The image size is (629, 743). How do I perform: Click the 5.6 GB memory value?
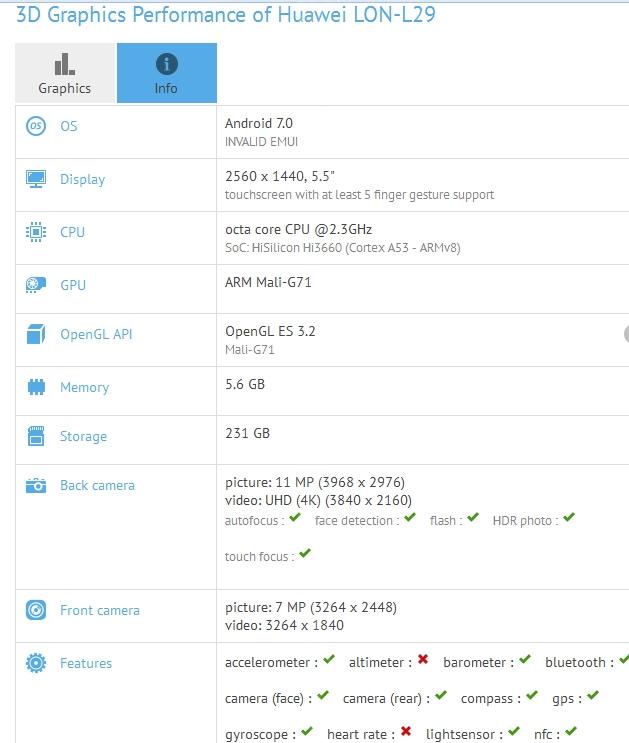245,384
